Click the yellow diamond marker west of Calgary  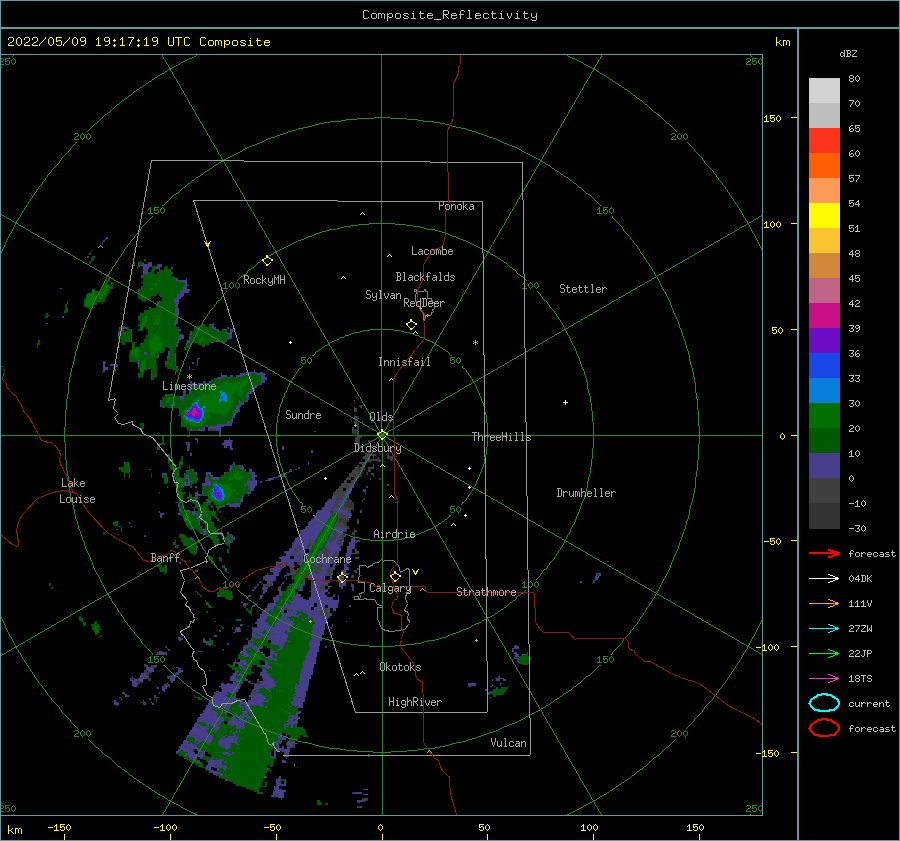click(x=342, y=578)
